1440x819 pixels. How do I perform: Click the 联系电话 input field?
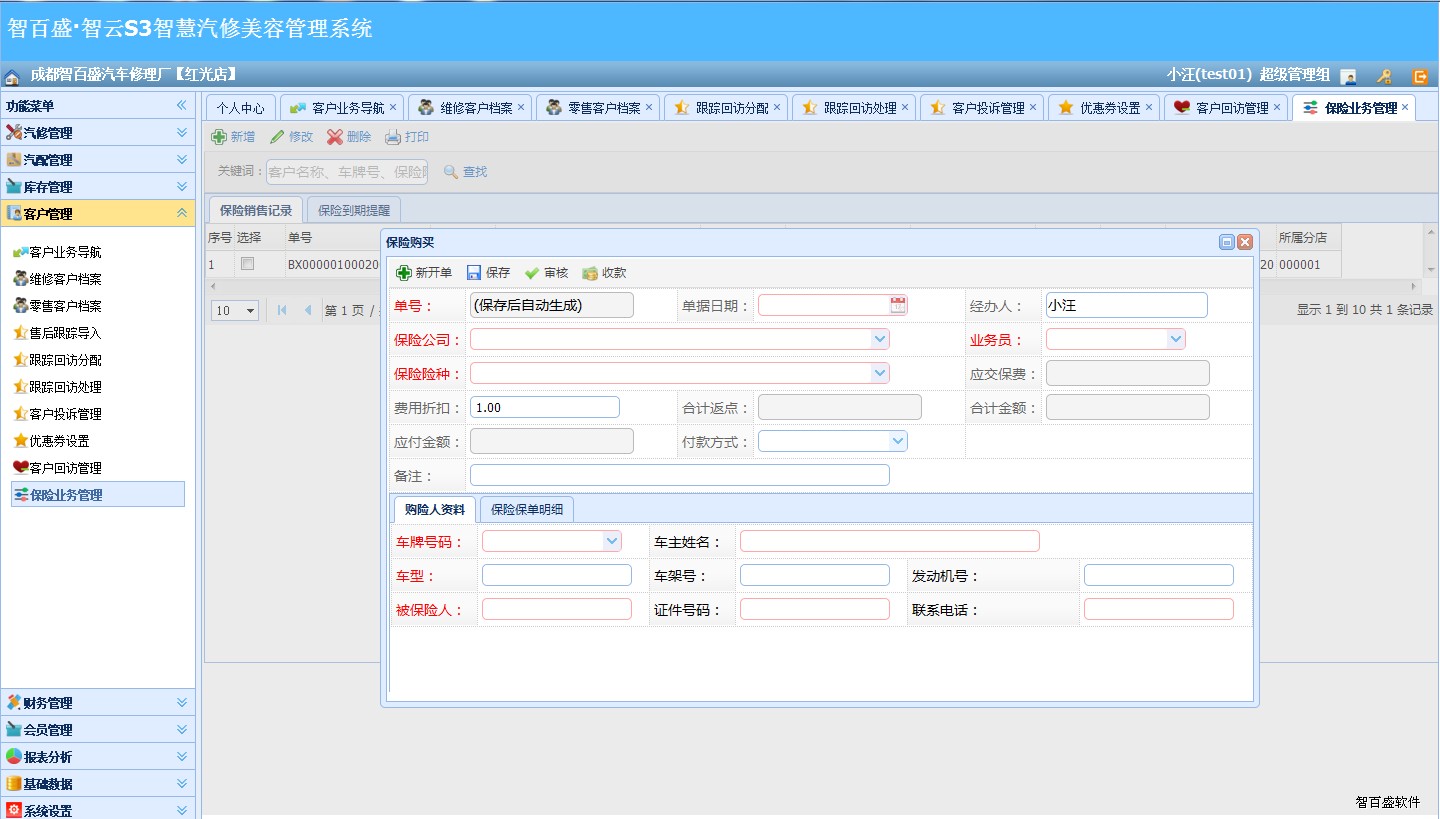[x=1159, y=609]
